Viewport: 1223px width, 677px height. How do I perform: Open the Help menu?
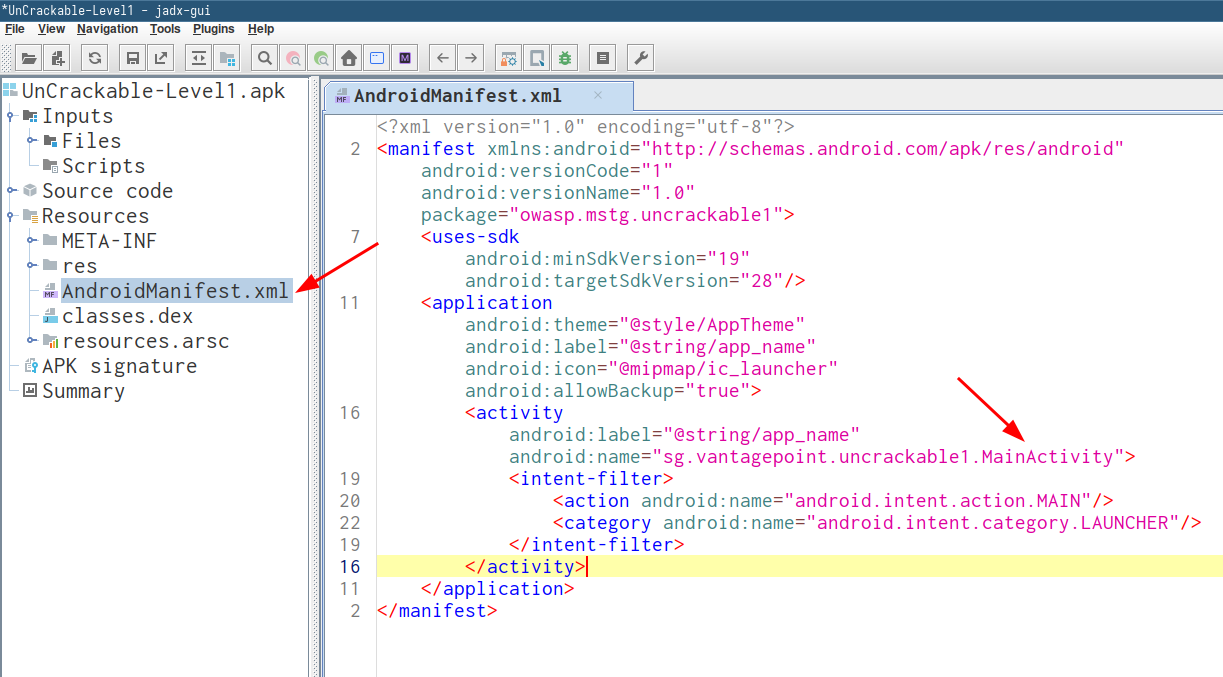[261, 29]
